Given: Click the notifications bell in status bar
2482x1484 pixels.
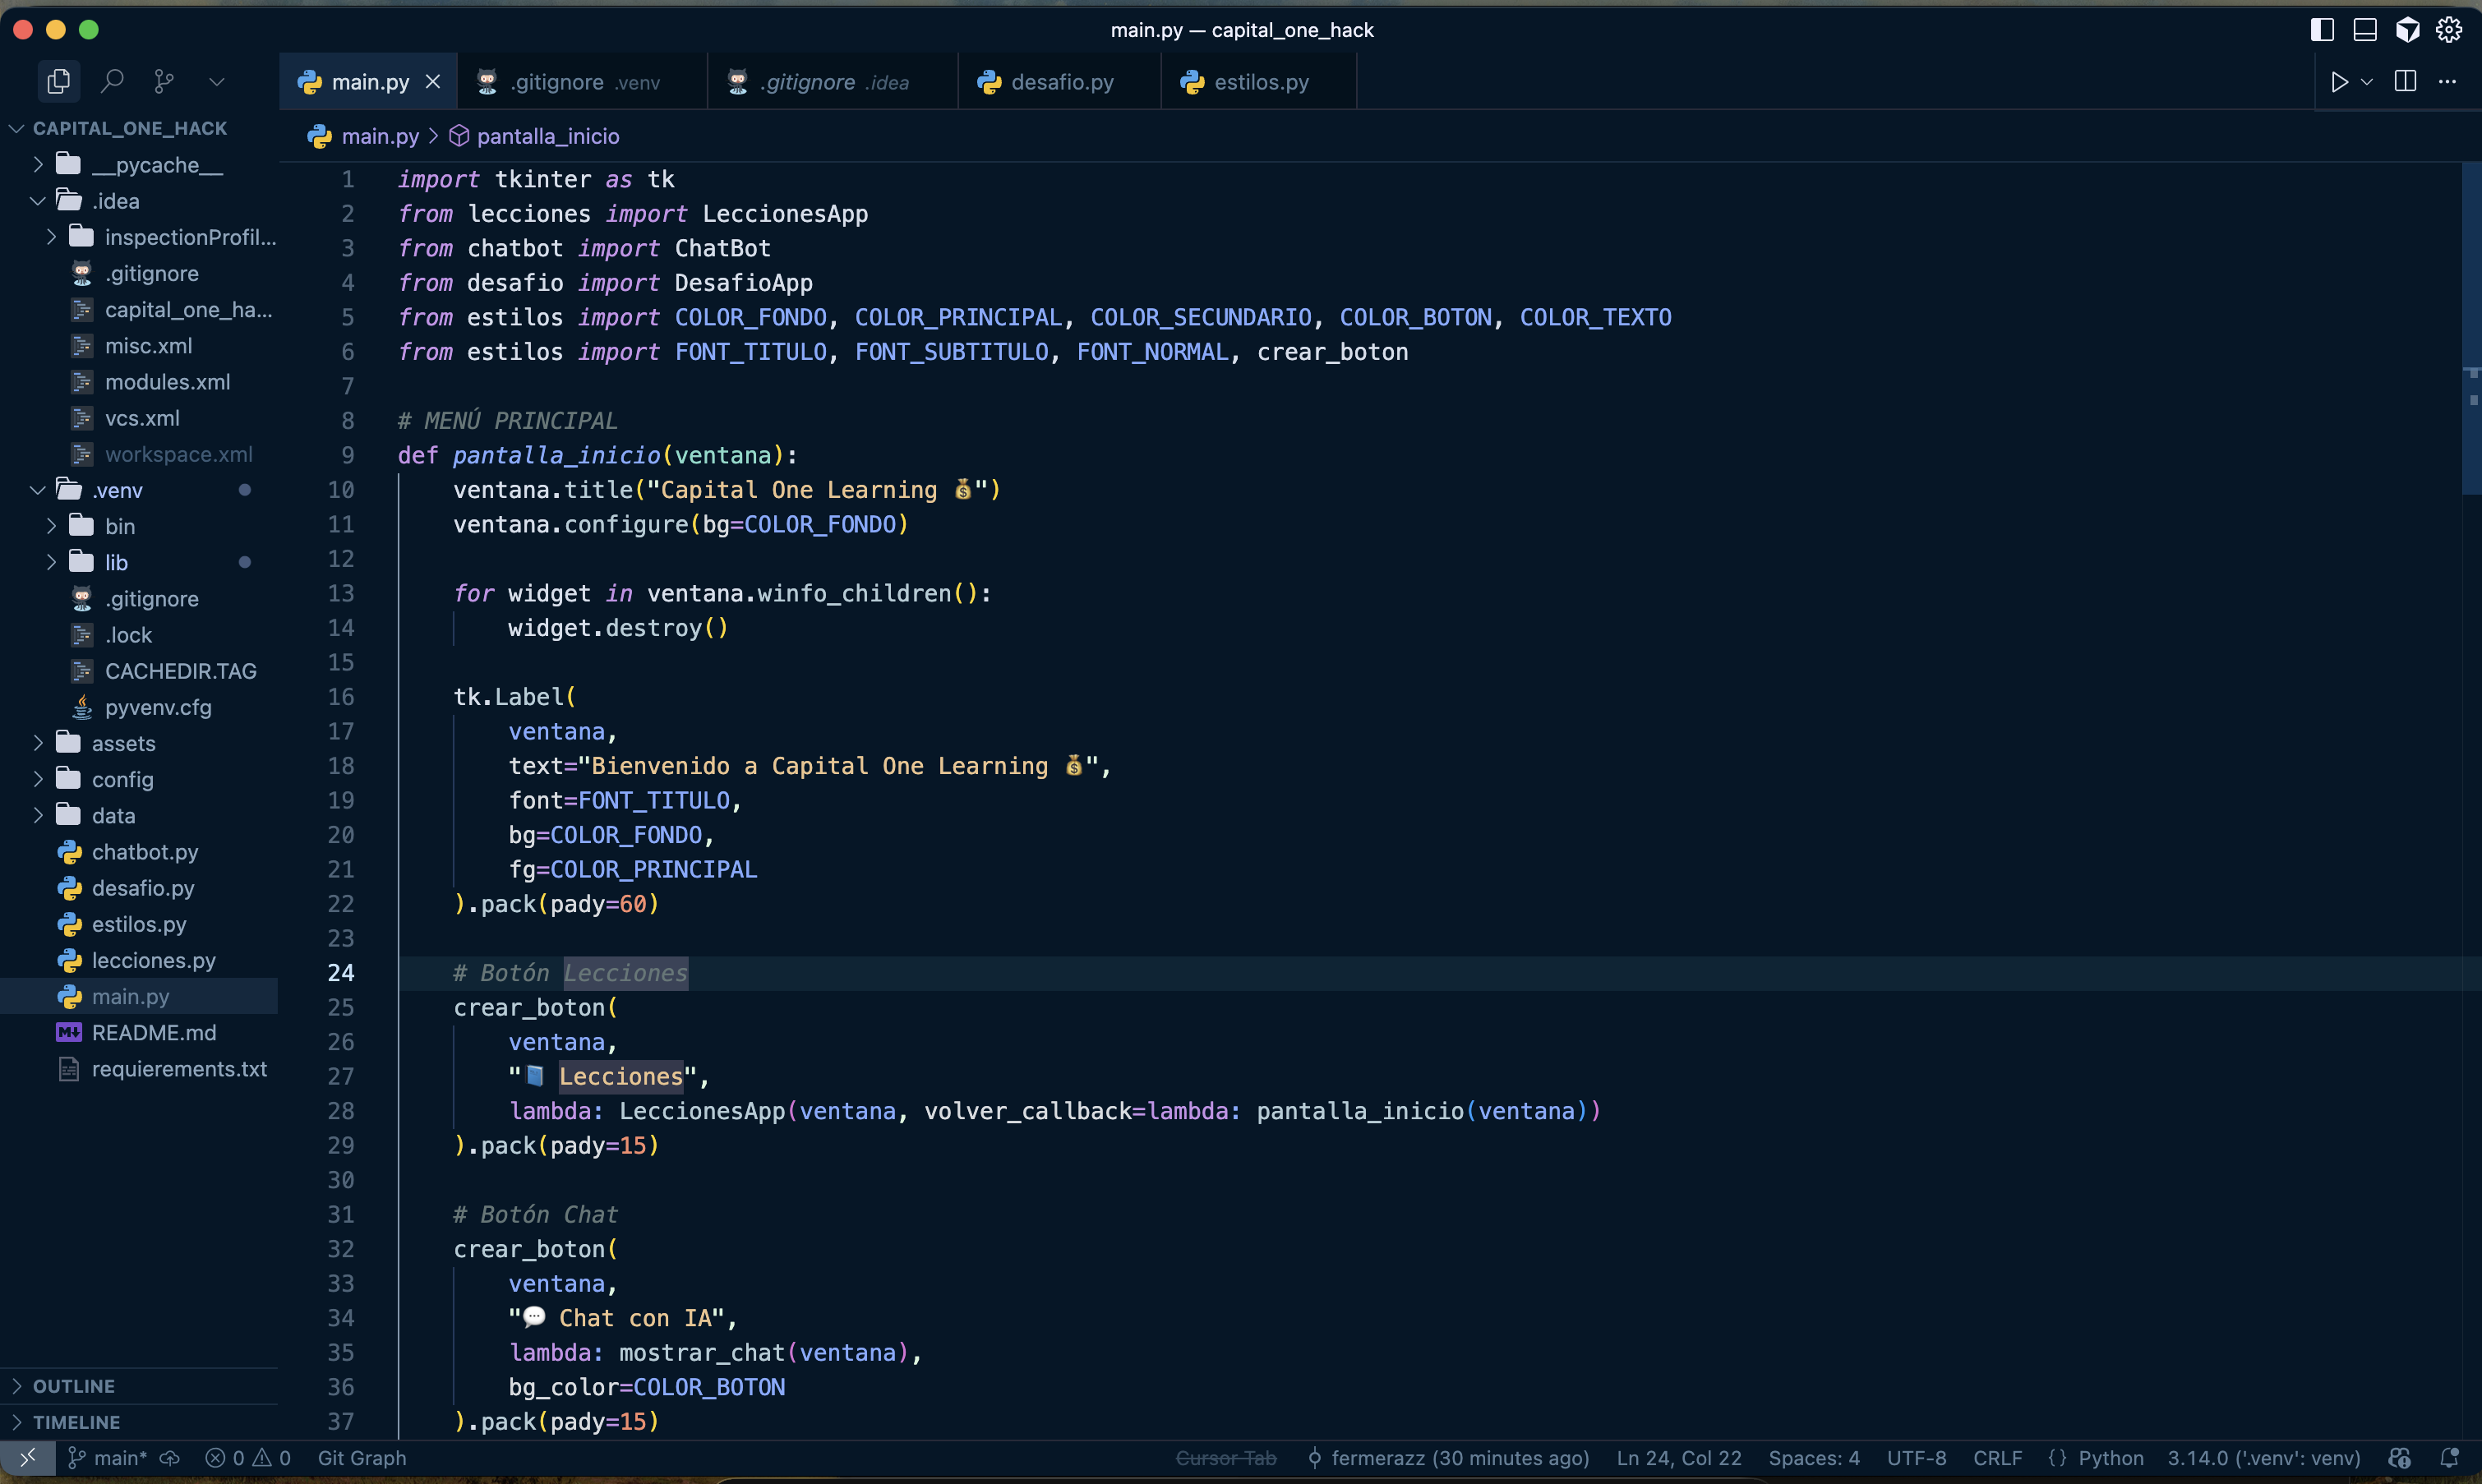Looking at the screenshot, I should click(2449, 1458).
